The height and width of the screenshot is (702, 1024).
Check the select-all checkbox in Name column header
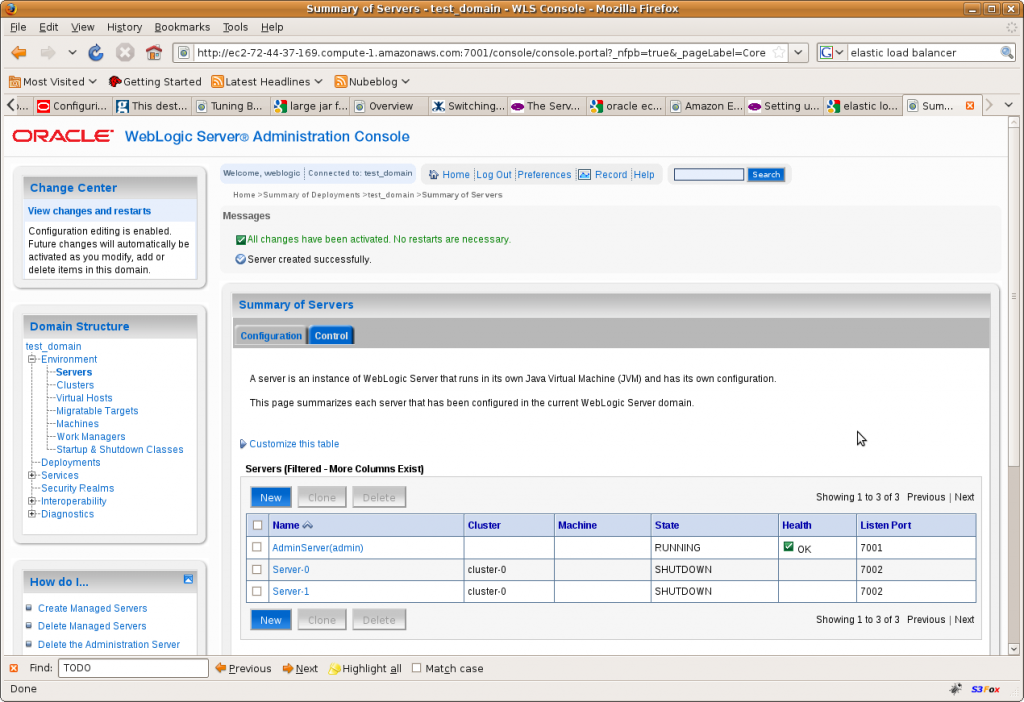257,525
